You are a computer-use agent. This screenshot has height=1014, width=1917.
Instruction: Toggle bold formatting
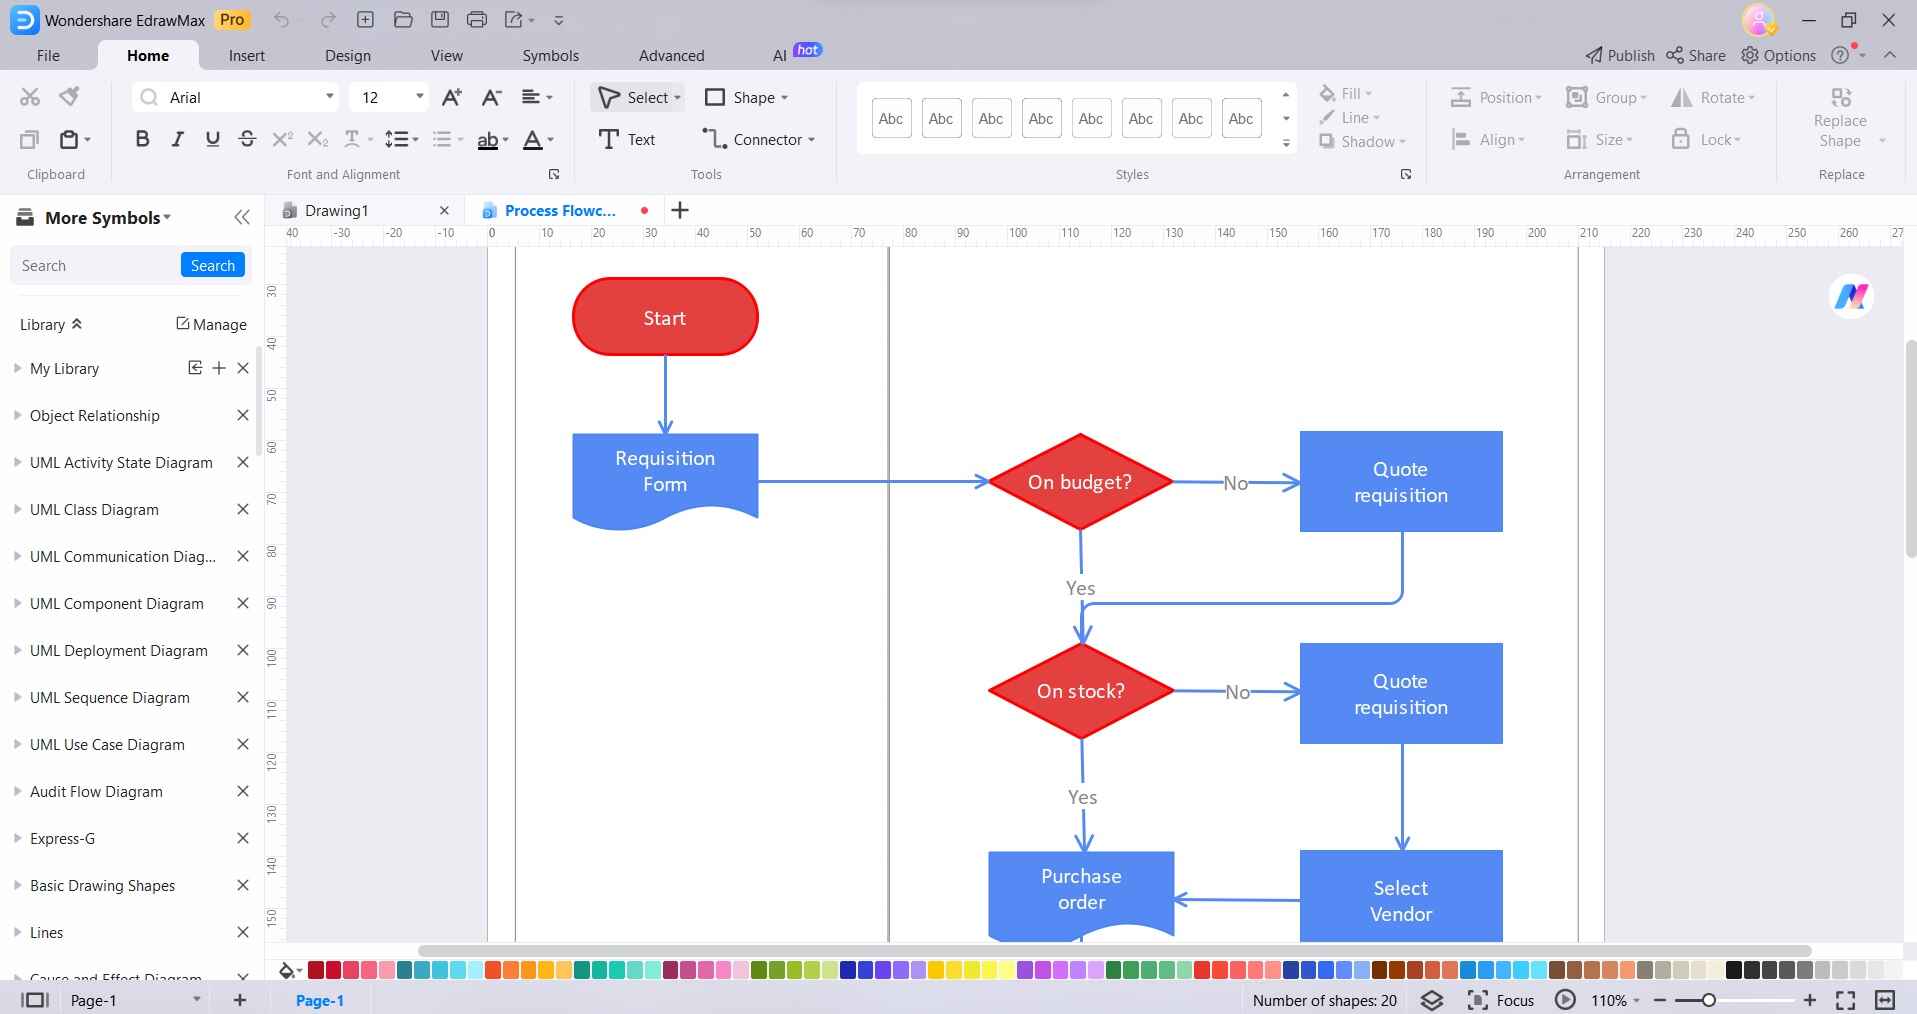coord(142,139)
